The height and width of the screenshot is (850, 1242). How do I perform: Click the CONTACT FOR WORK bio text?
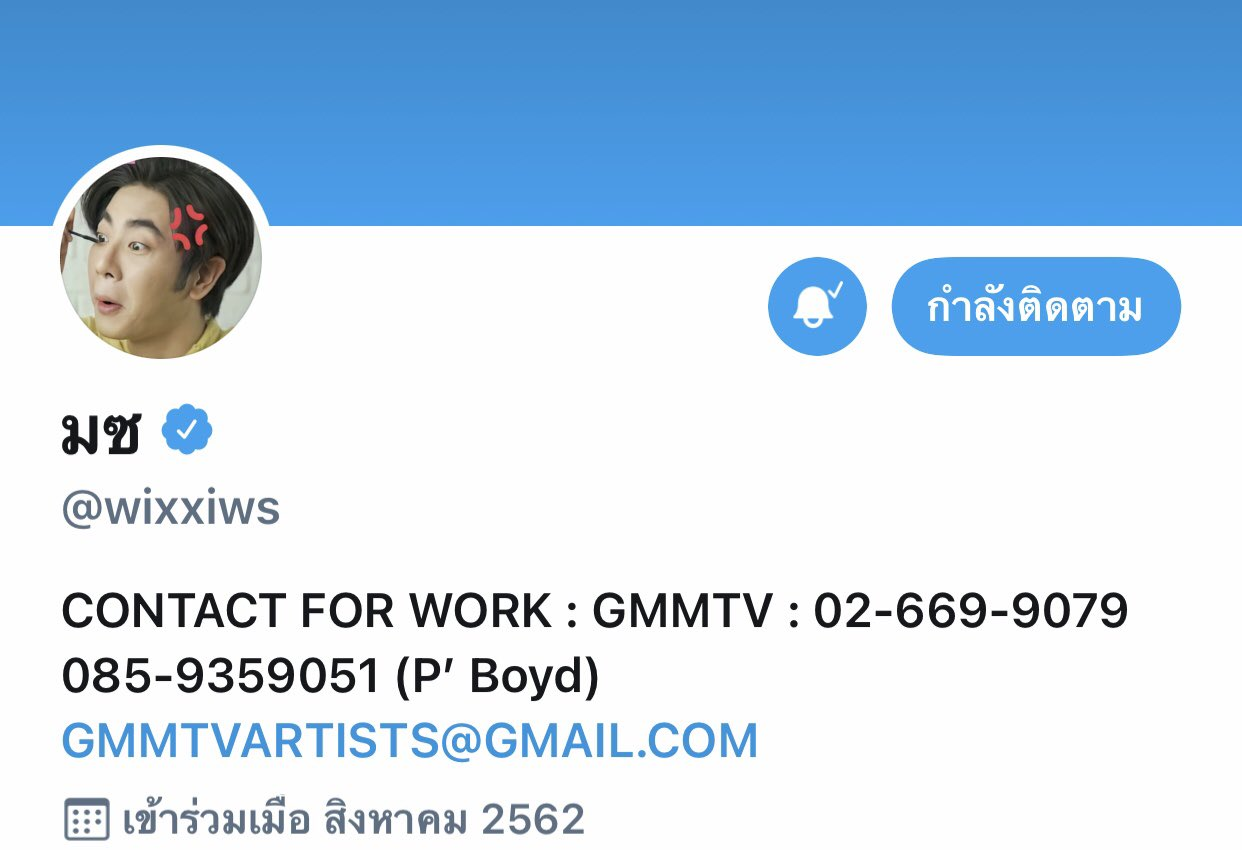[306, 611]
